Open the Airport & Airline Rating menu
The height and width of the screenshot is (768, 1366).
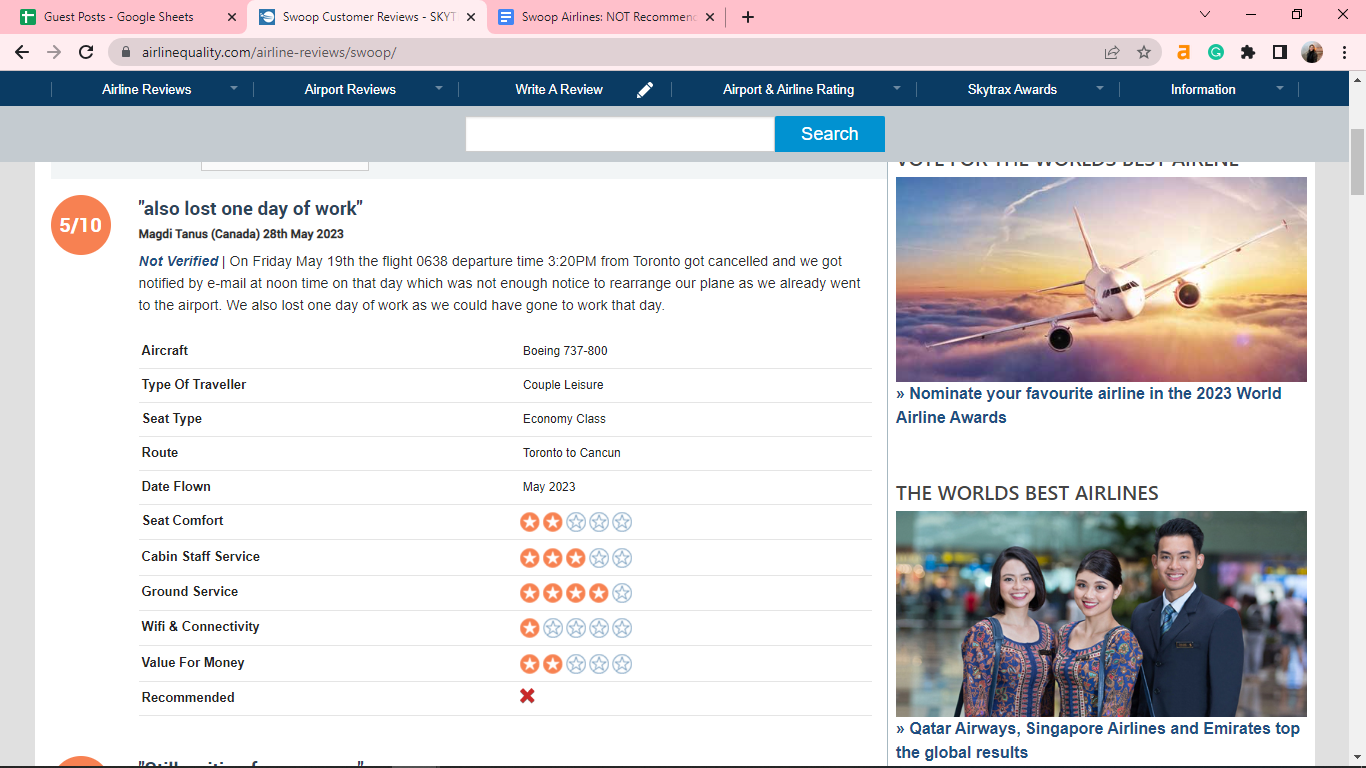click(788, 89)
